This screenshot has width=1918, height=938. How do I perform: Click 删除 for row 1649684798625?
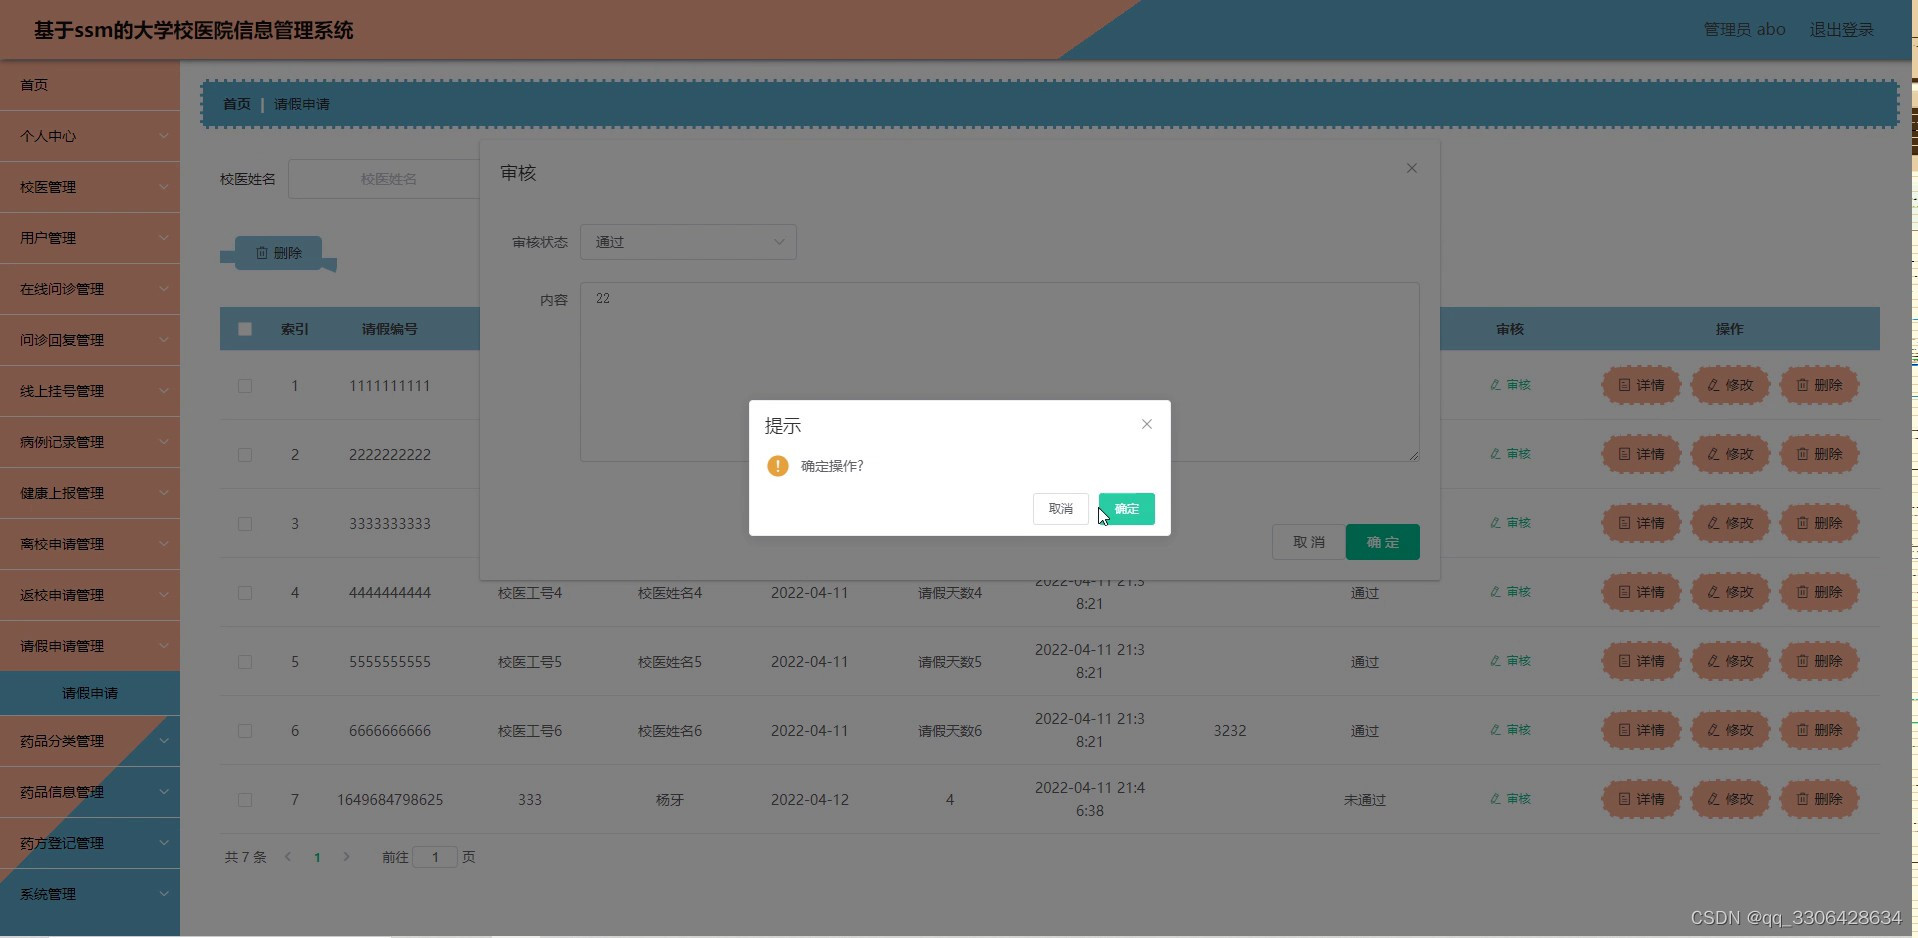1819,799
